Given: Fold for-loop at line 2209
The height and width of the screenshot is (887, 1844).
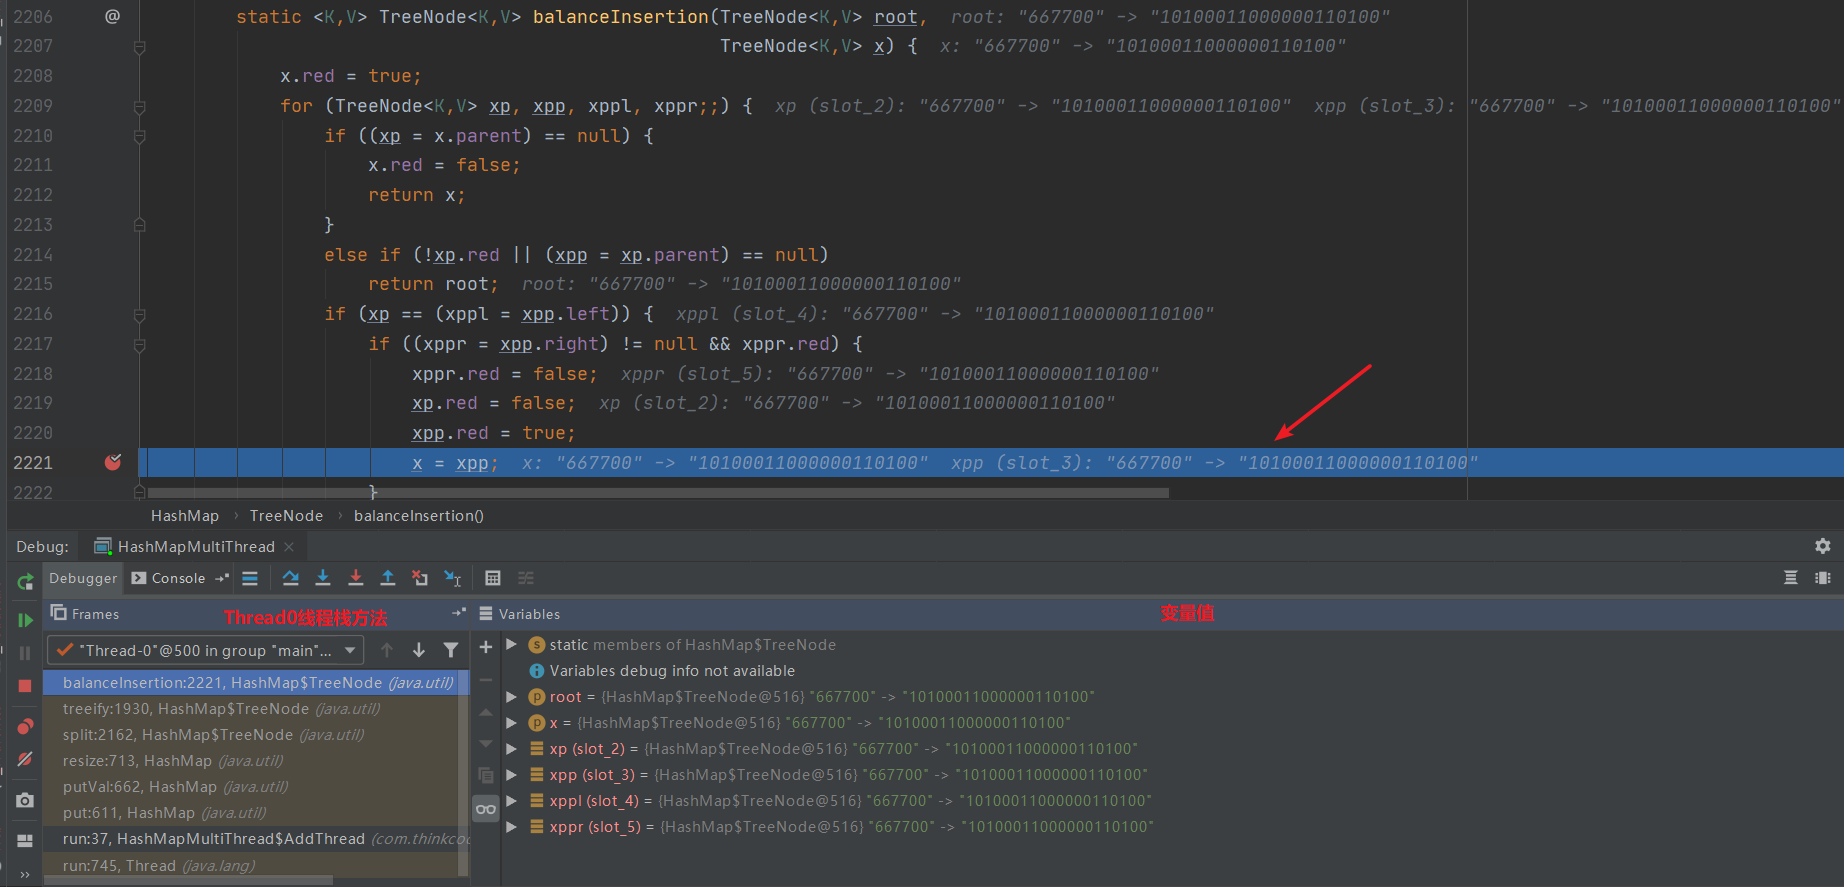Looking at the screenshot, I should click(140, 106).
